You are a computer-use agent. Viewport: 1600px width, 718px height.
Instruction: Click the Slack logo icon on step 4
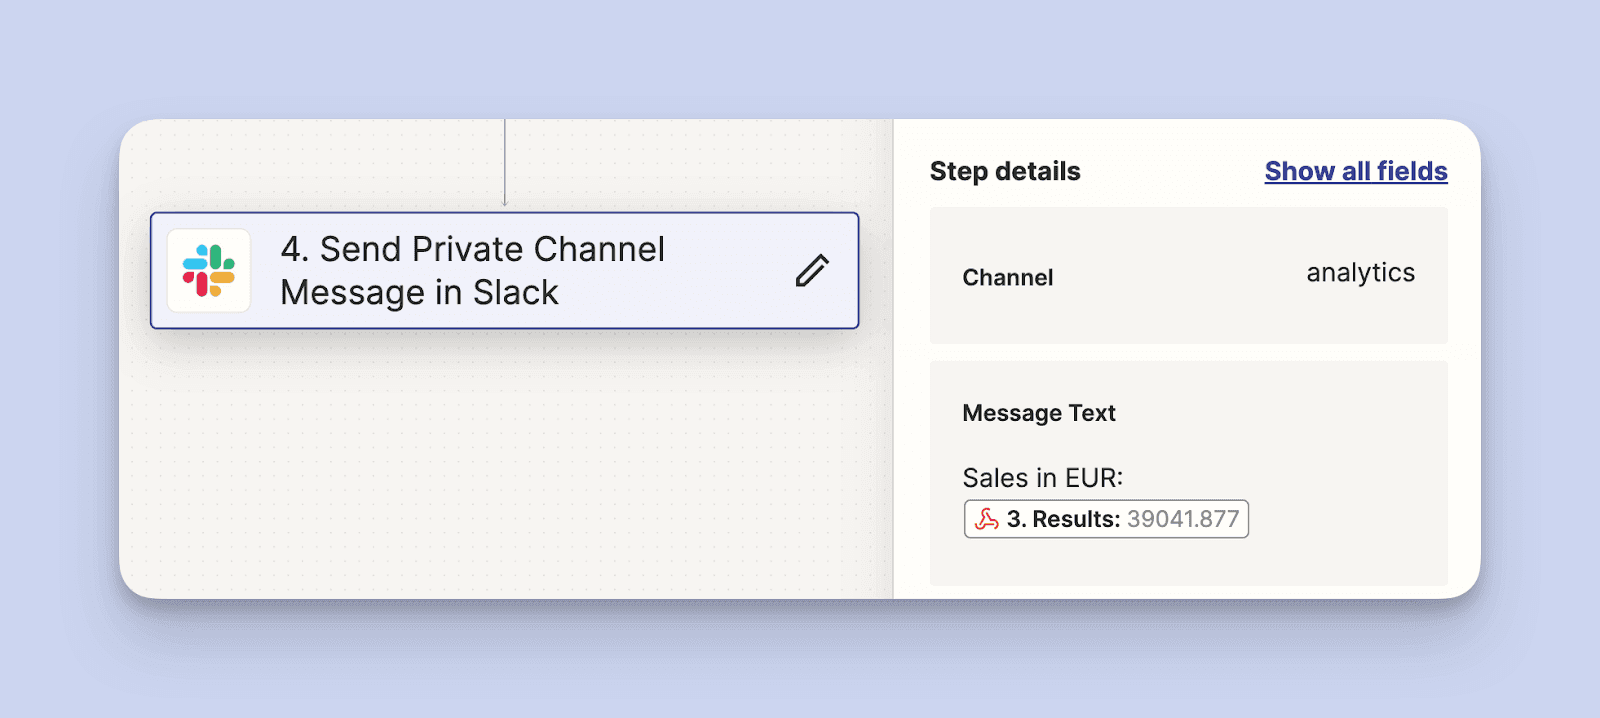208,271
